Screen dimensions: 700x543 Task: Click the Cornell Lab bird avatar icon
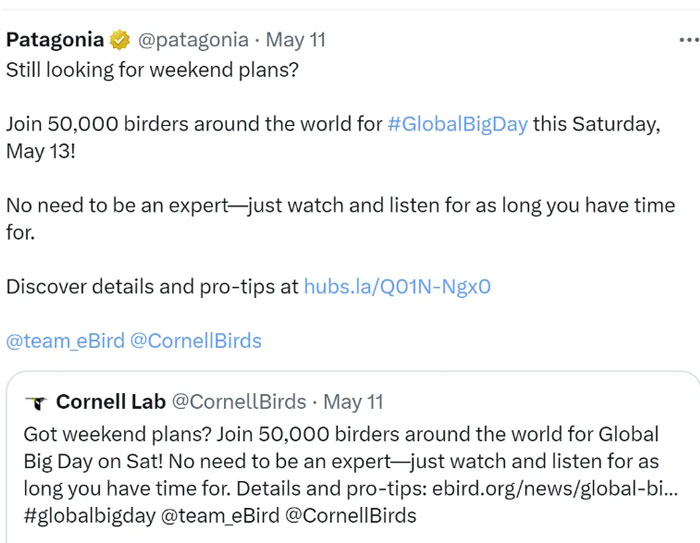(36, 402)
